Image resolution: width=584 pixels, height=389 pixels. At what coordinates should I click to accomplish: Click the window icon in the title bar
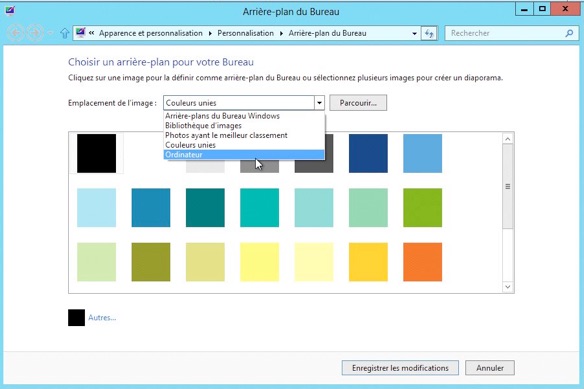click(x=10, y=11)
